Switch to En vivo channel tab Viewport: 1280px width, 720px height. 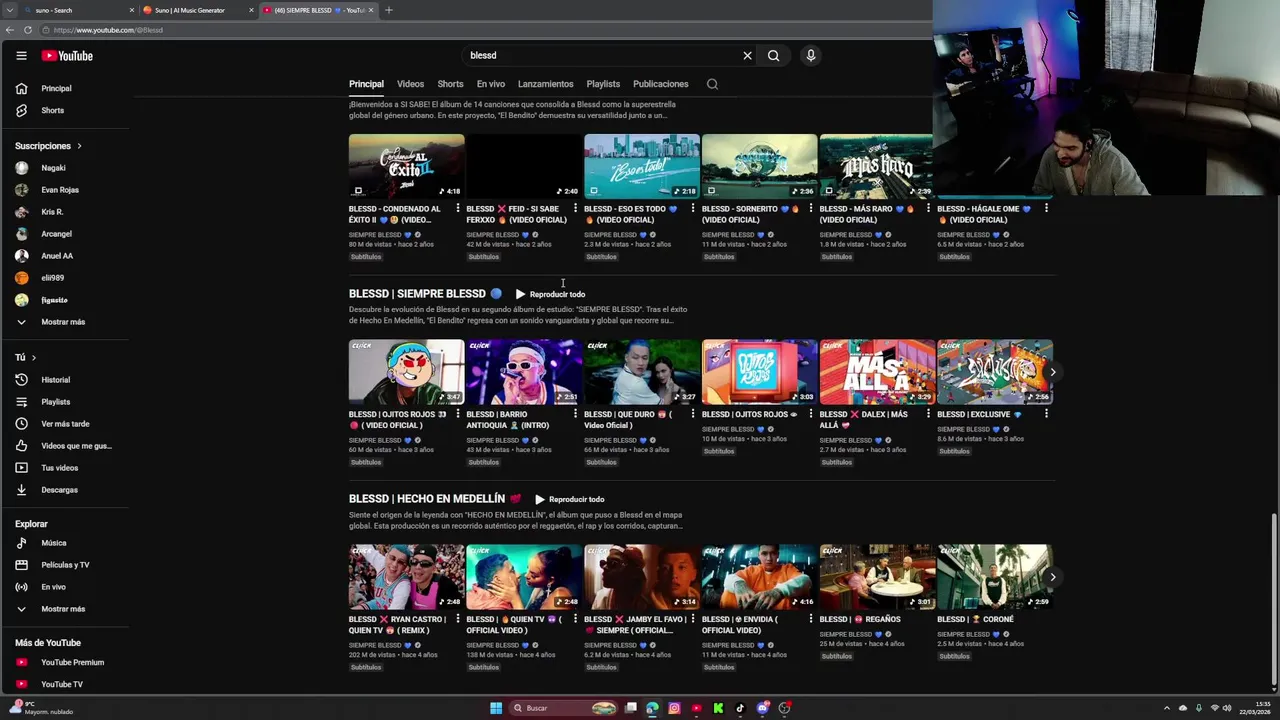tap(490, 84)
